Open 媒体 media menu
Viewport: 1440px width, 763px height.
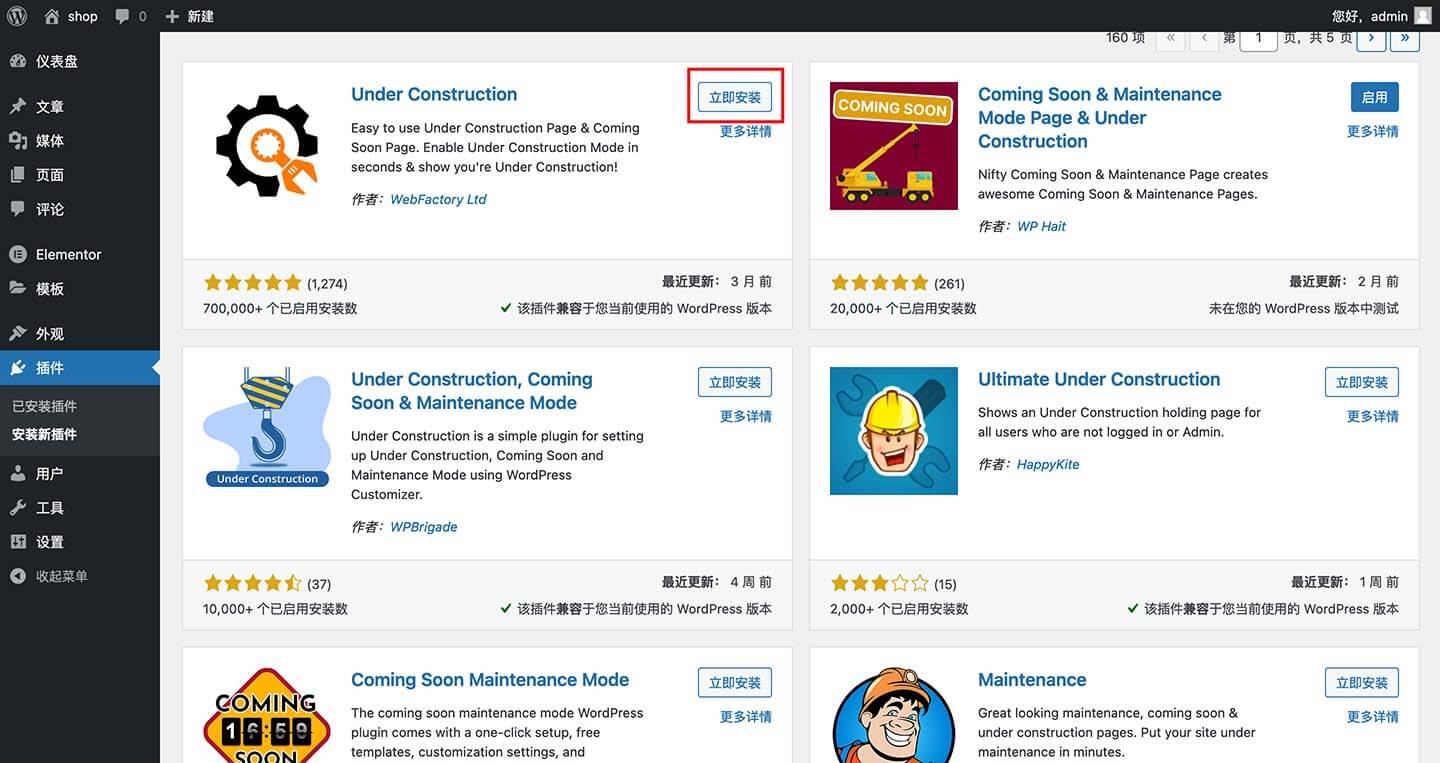point(80,141)
